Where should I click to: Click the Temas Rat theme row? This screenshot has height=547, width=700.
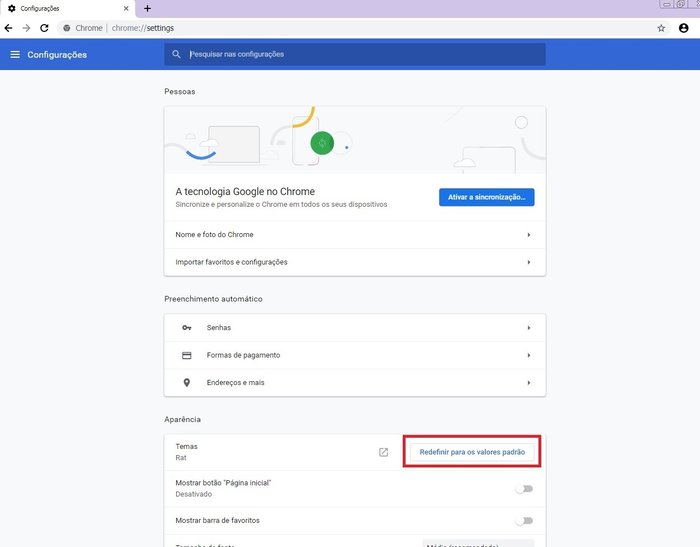(355, 452)
